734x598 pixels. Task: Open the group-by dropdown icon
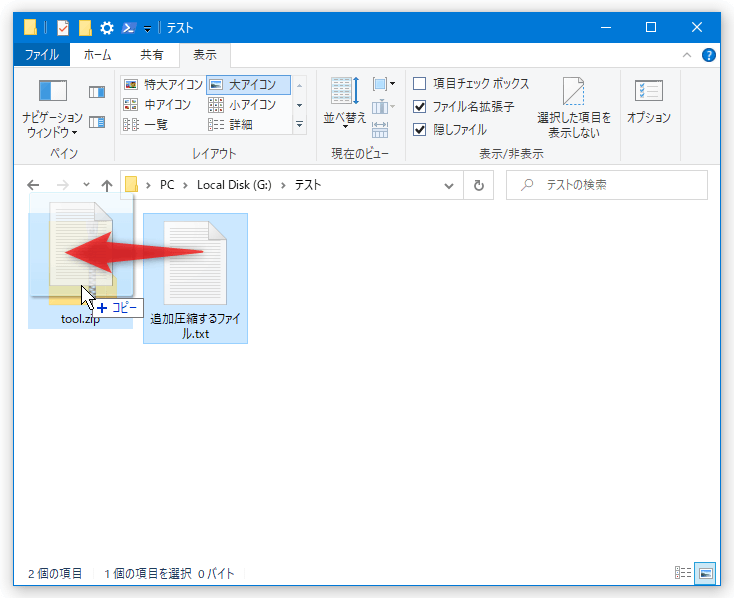click(x=383, y=84)
